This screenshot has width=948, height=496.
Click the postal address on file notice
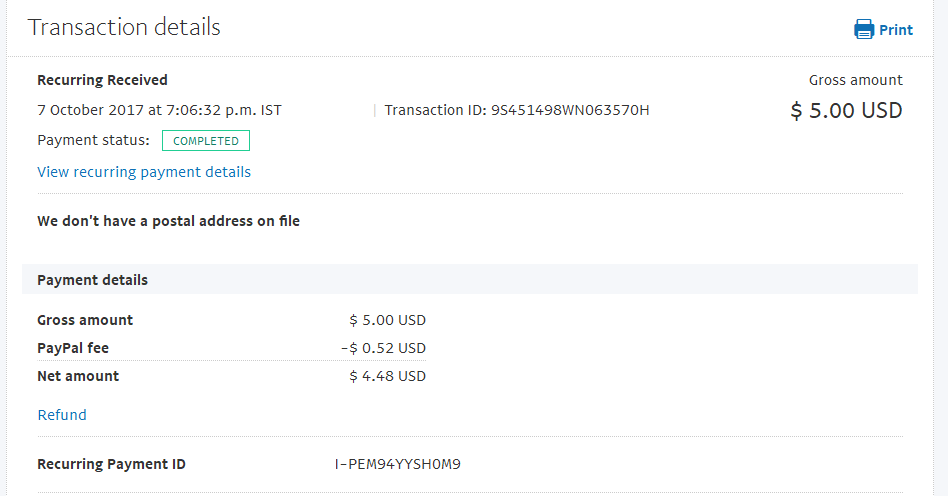[x=169, y=221]
